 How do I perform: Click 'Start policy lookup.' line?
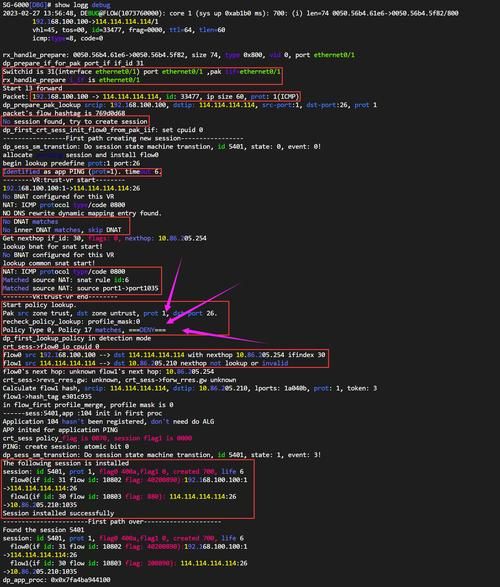click(x=40, y=305)
